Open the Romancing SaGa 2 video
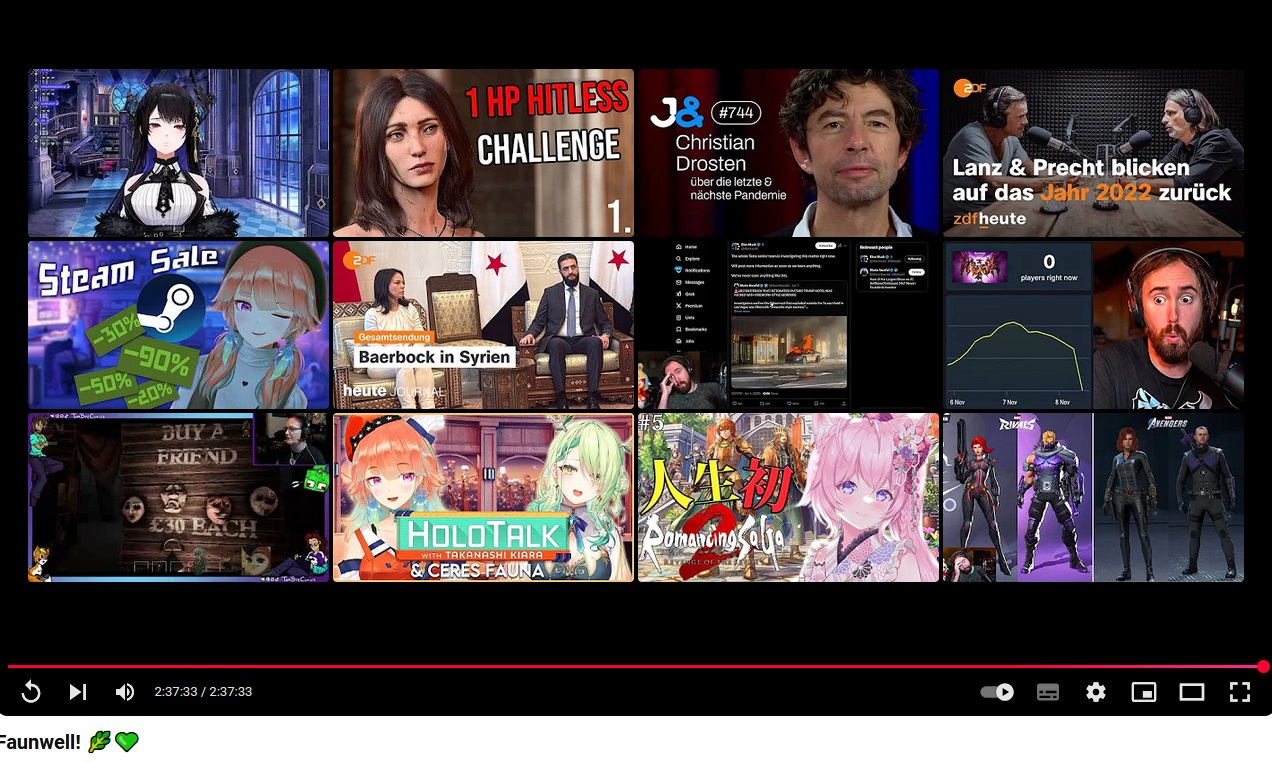This screenshot has height=762, width=1272. click(788, 497)
